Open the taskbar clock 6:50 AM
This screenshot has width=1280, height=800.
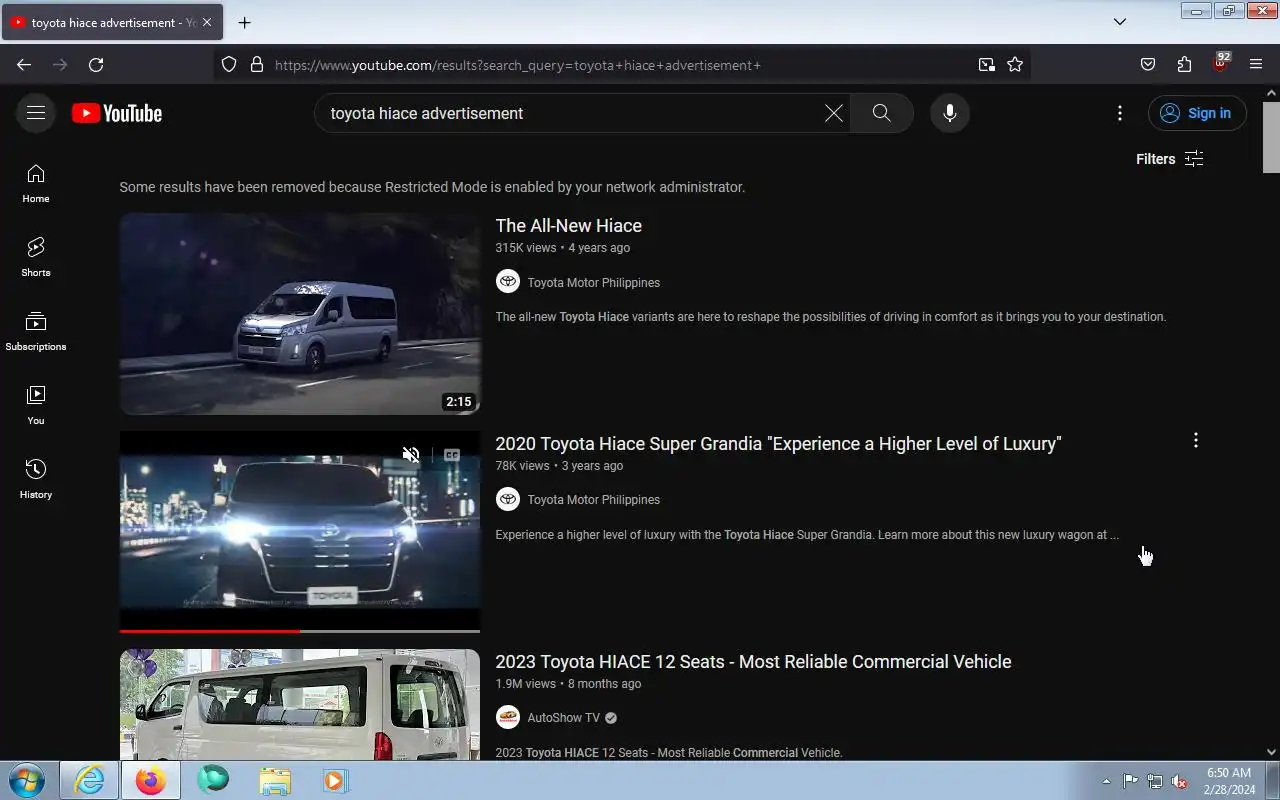click(1229, 781)
